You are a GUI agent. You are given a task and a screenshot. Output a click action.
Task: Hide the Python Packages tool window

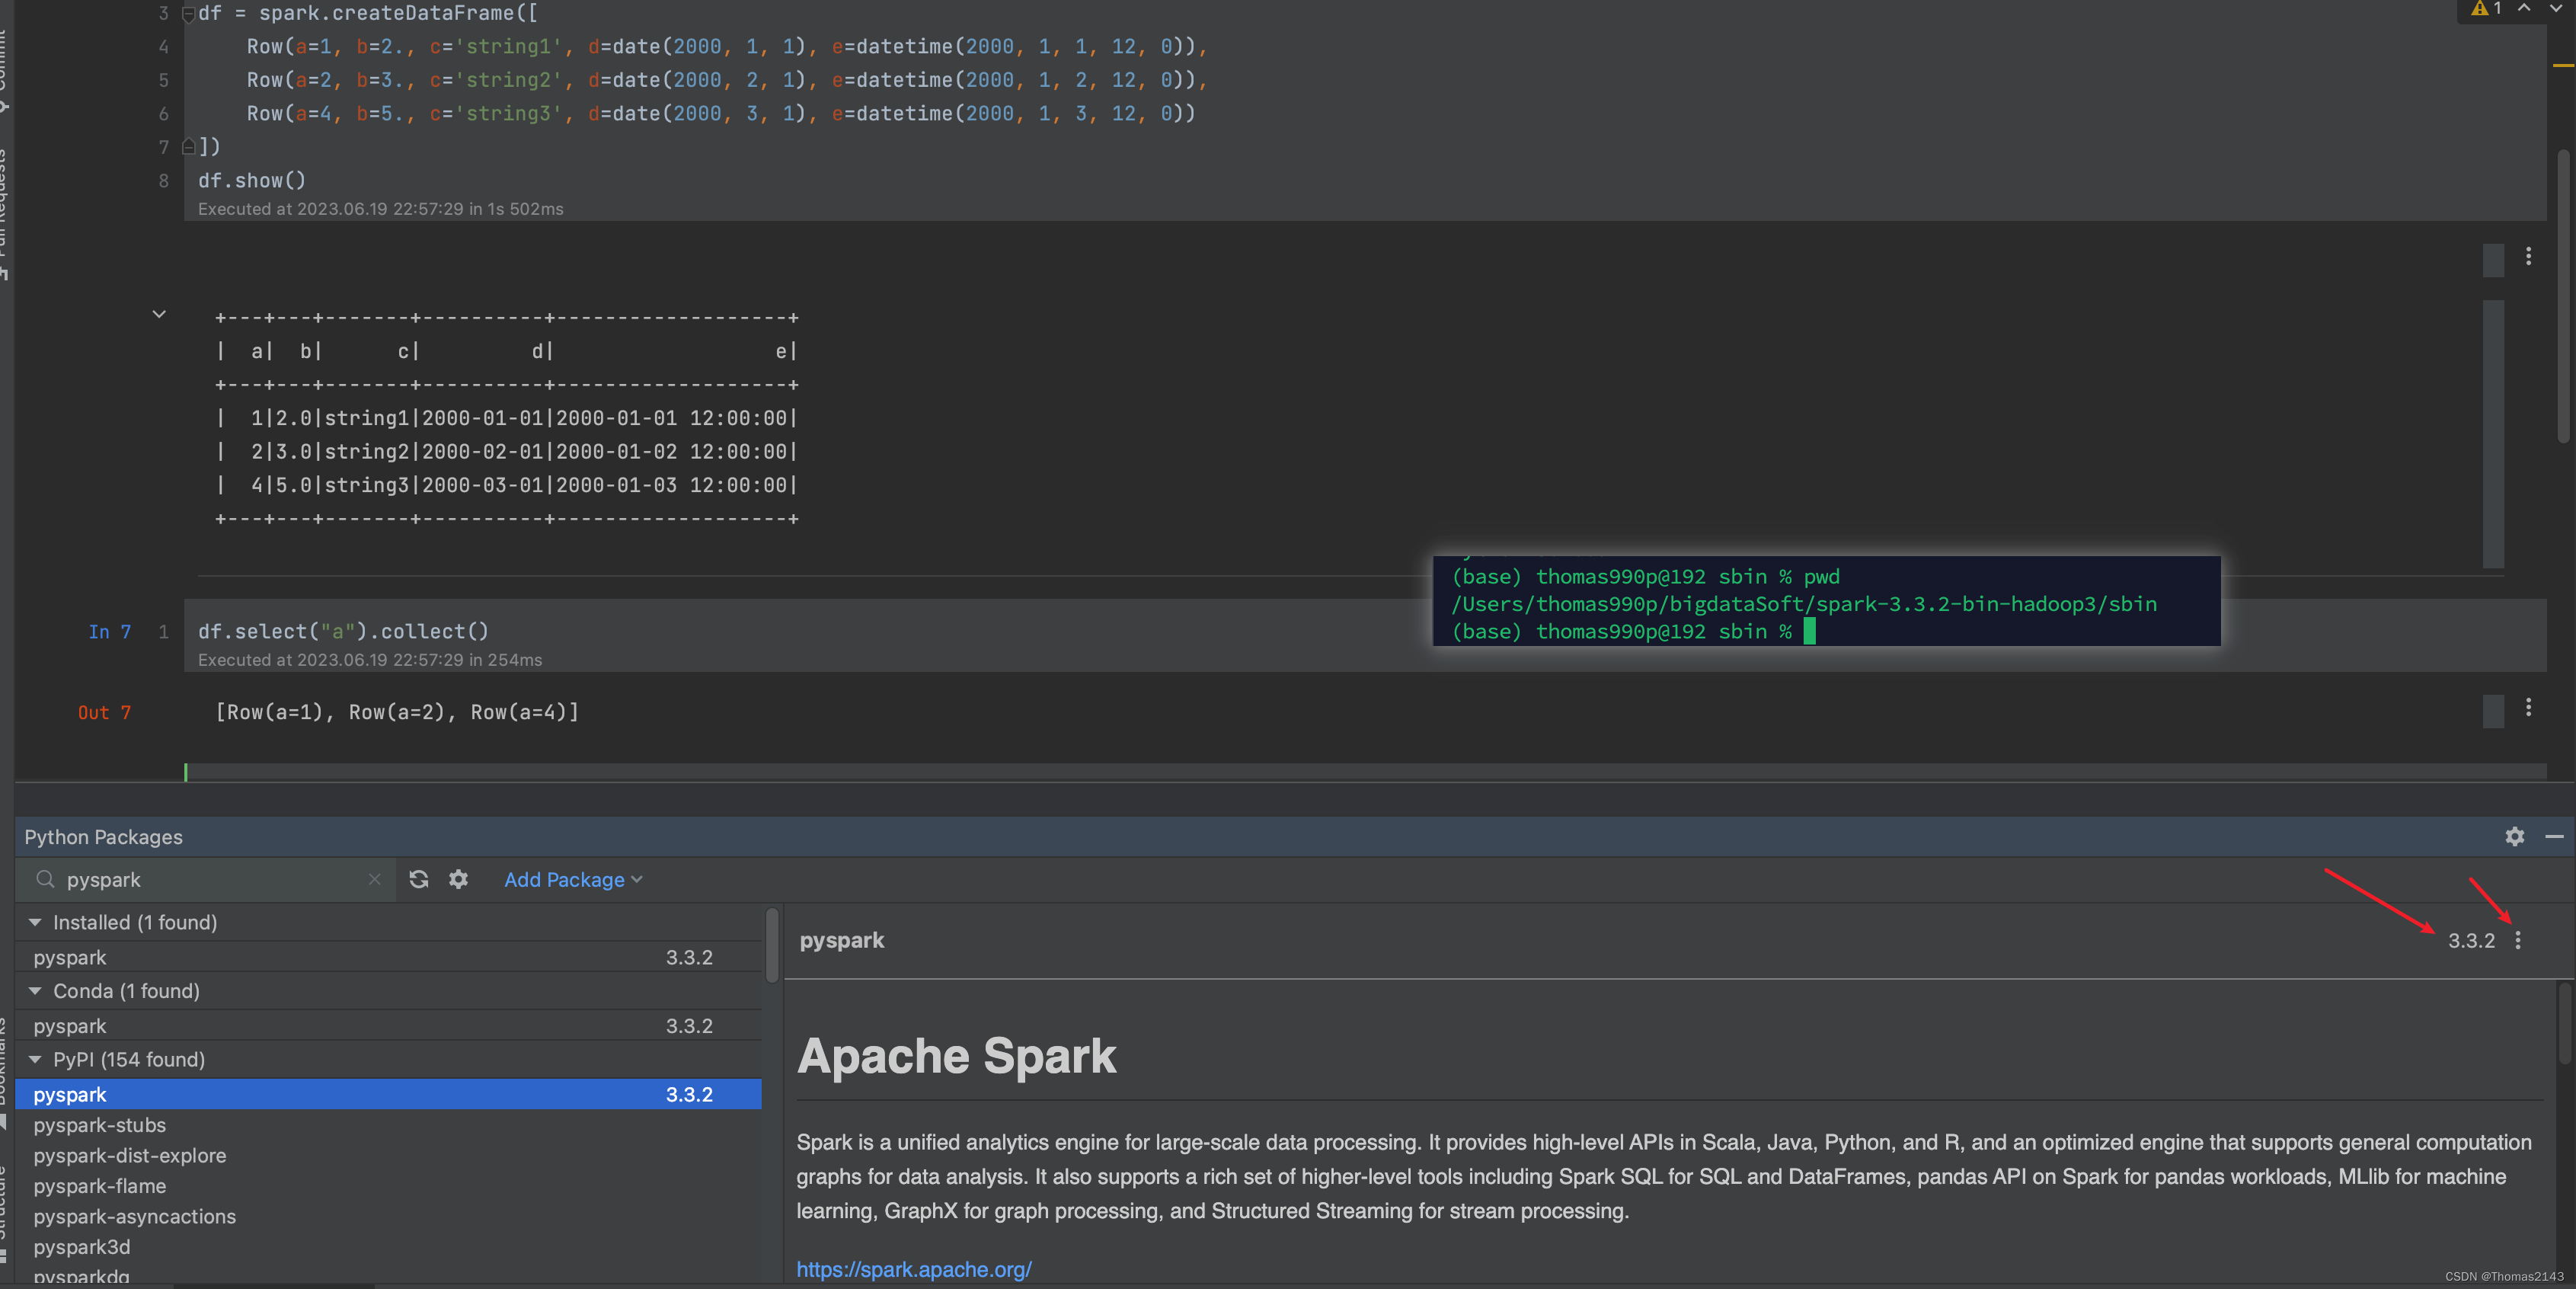pyautogui.click(x=2556, y=837)
